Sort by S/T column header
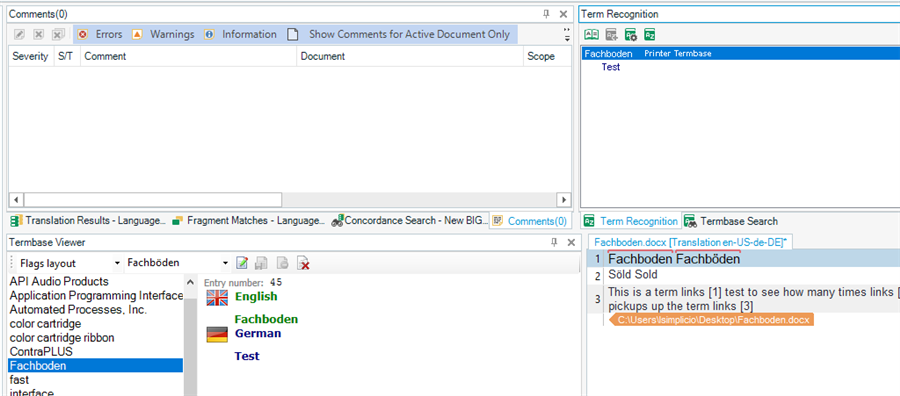Image resolution: width=900 pixels, height=396 pixels. click(66, 56)
